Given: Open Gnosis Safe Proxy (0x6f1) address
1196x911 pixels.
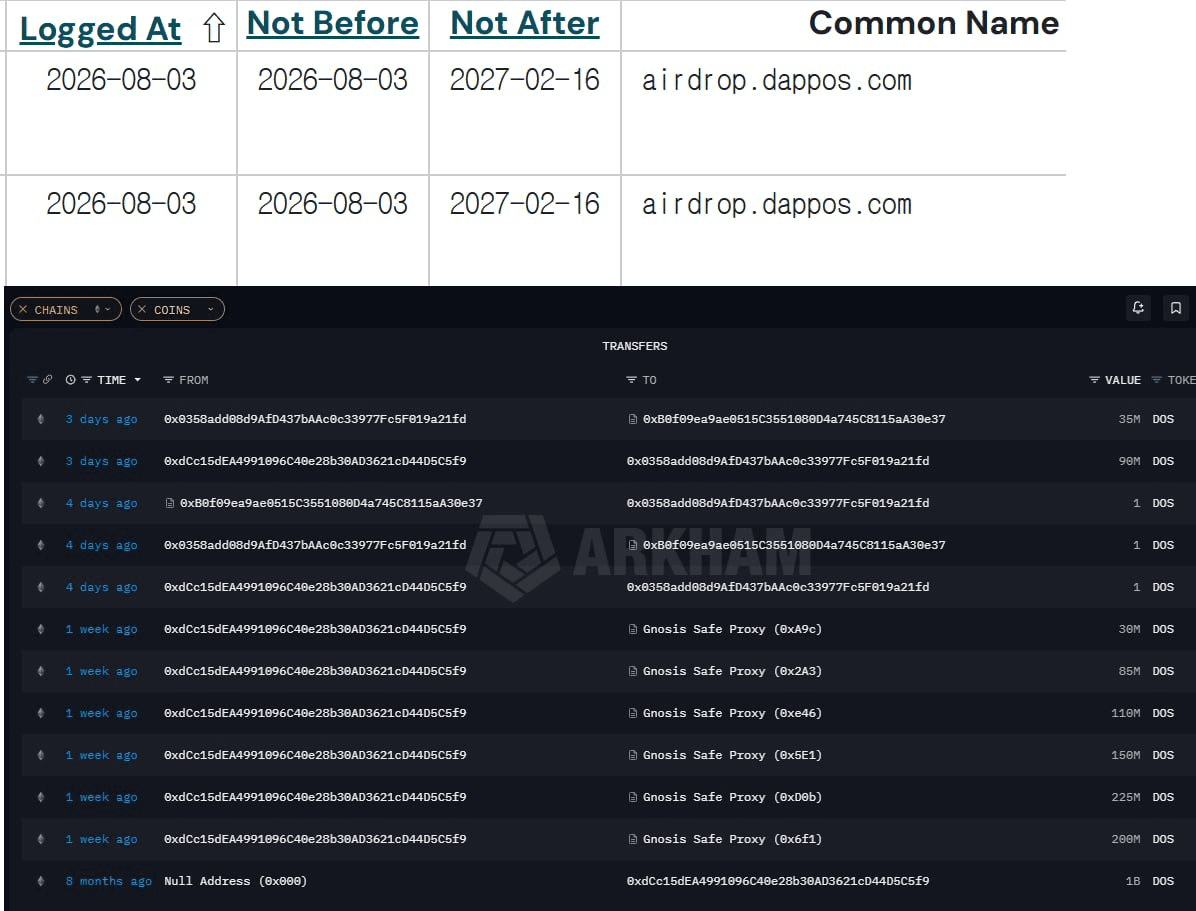Looking at the screenshot, I should coord(732,839).
